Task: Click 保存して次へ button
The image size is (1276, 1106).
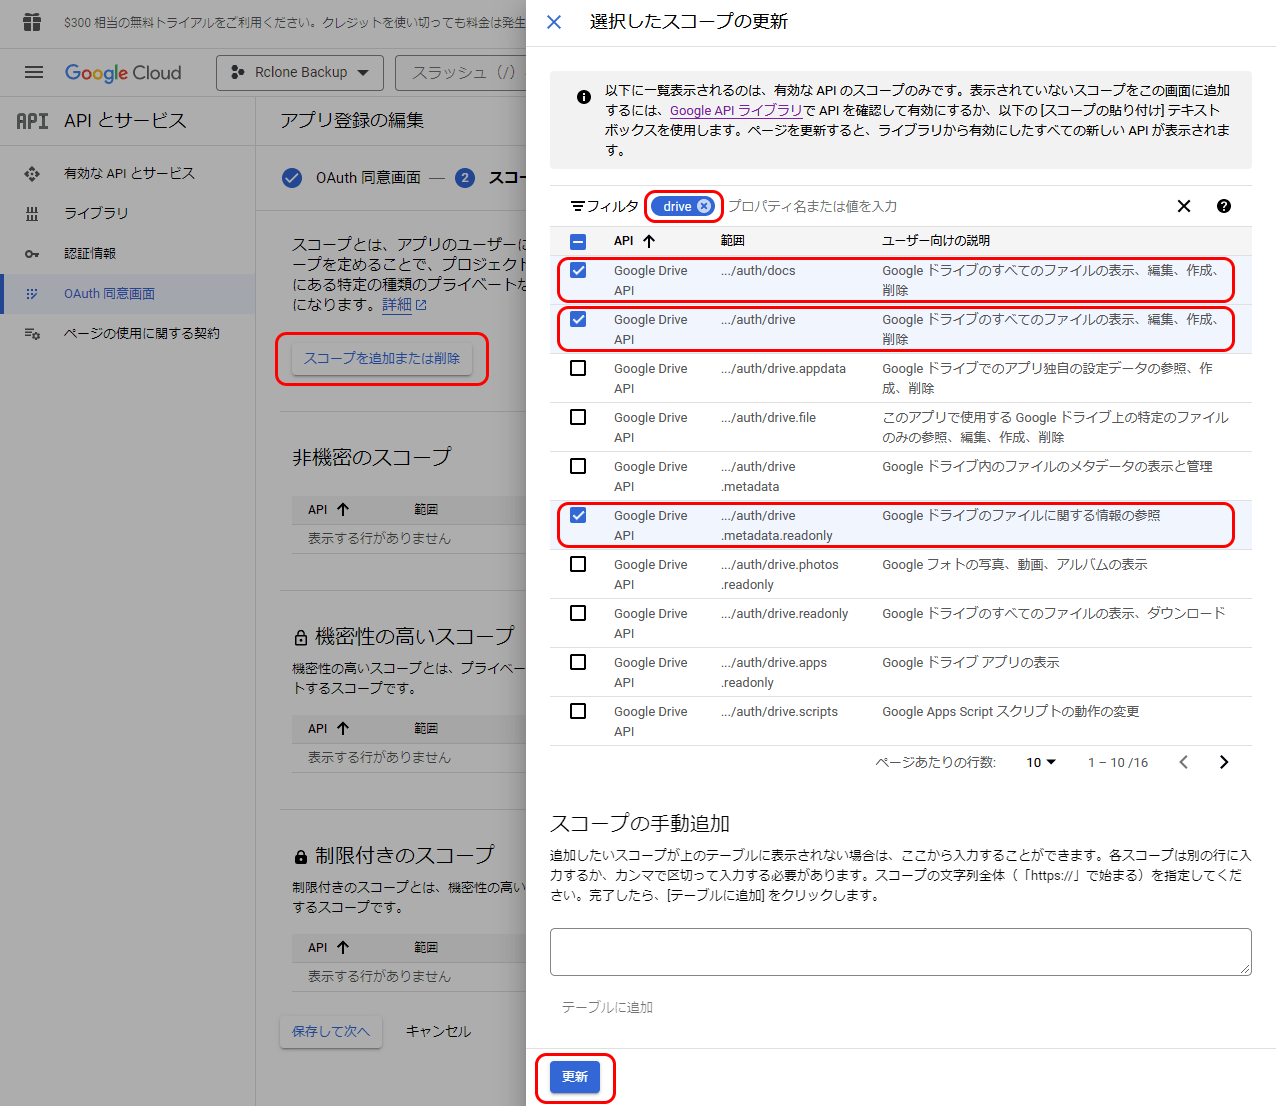Action: click(331, 1031)
